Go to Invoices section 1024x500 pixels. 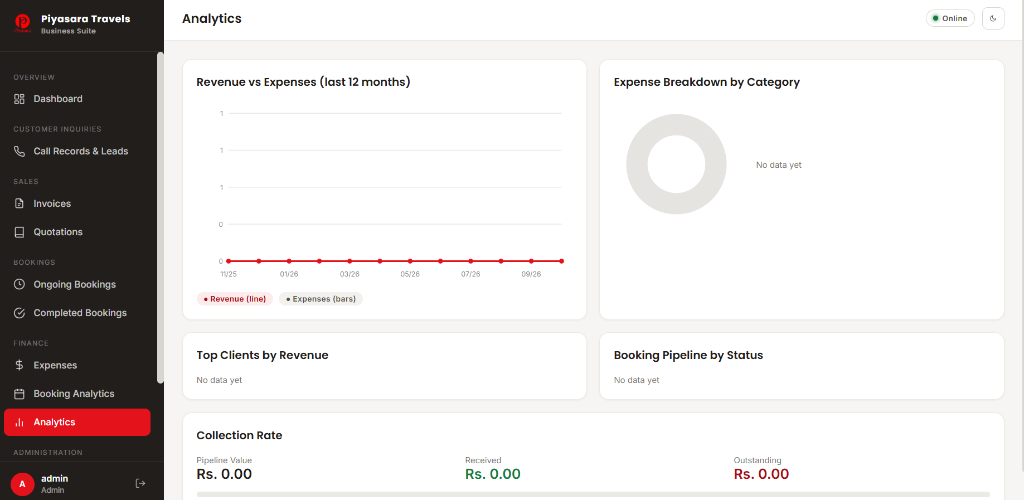coord(77,204)
